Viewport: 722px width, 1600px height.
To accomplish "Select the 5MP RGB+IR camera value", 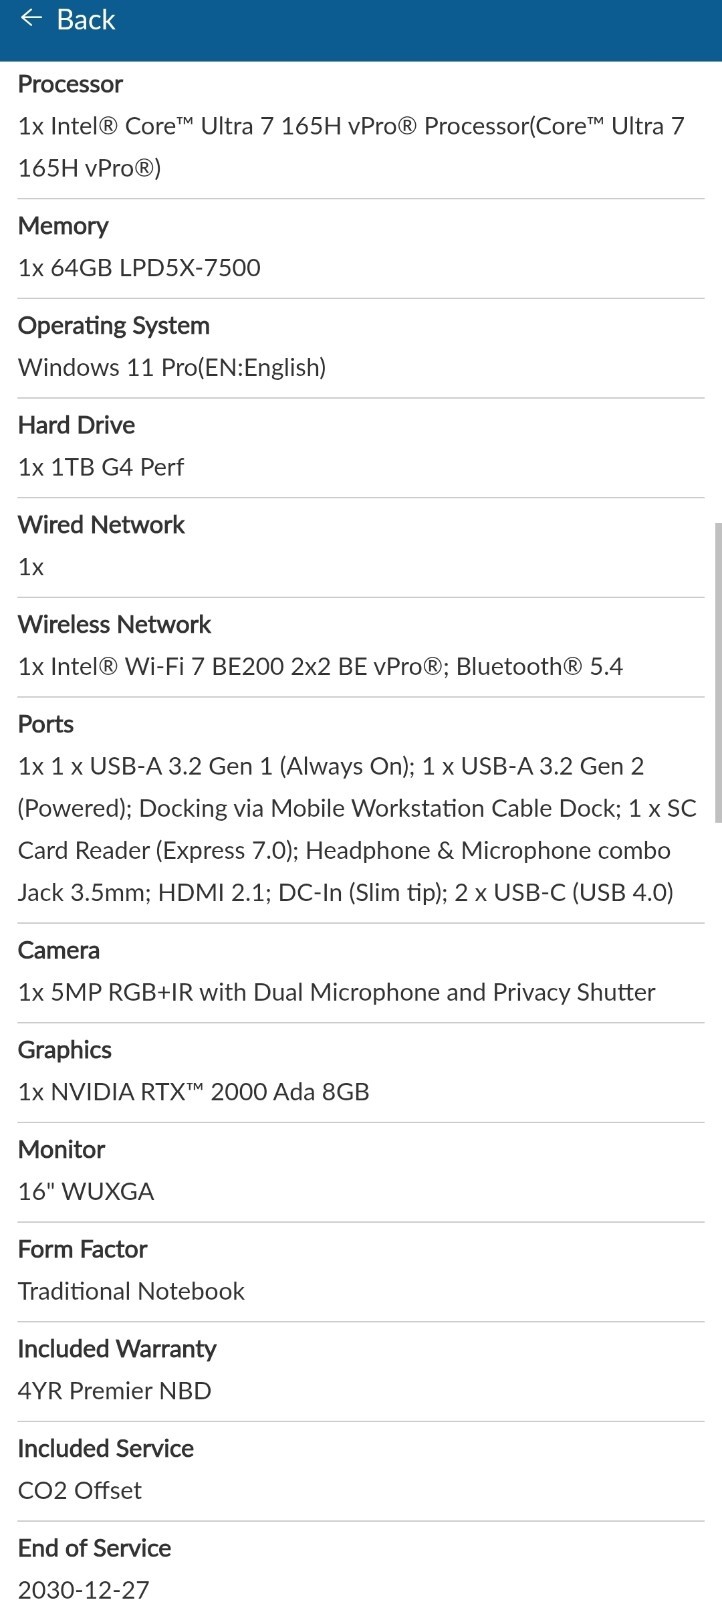I will tap(336, 993).
